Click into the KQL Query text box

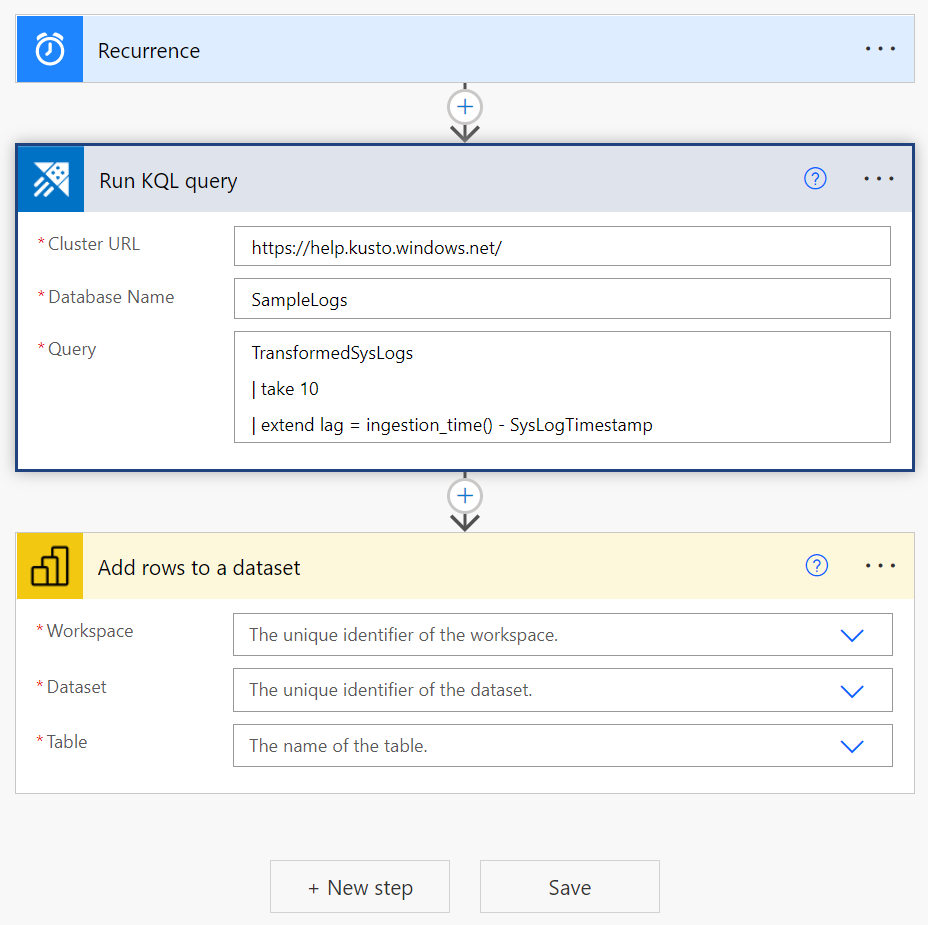click(x=562, y=388)
